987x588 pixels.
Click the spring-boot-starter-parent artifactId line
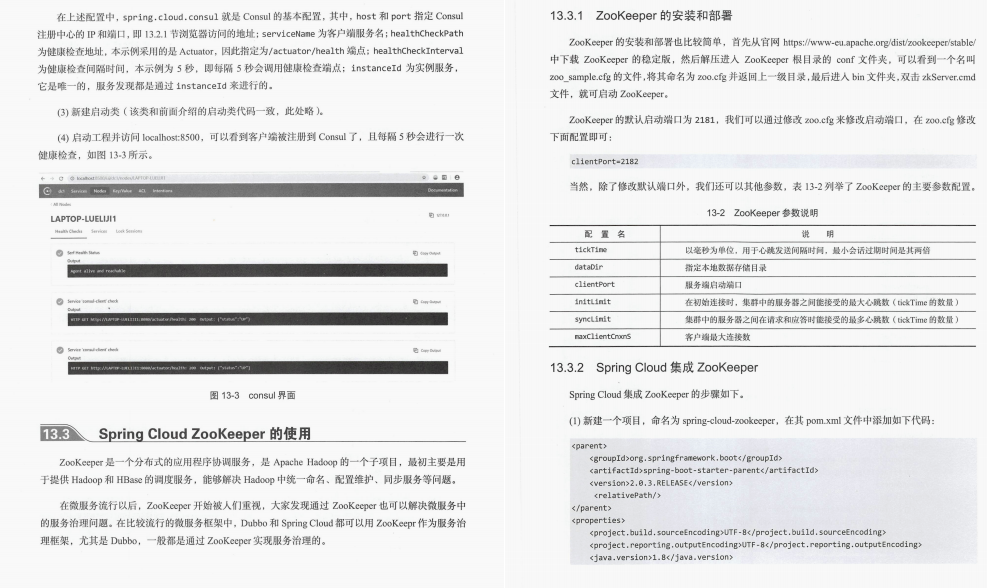[x=704, y=470]
